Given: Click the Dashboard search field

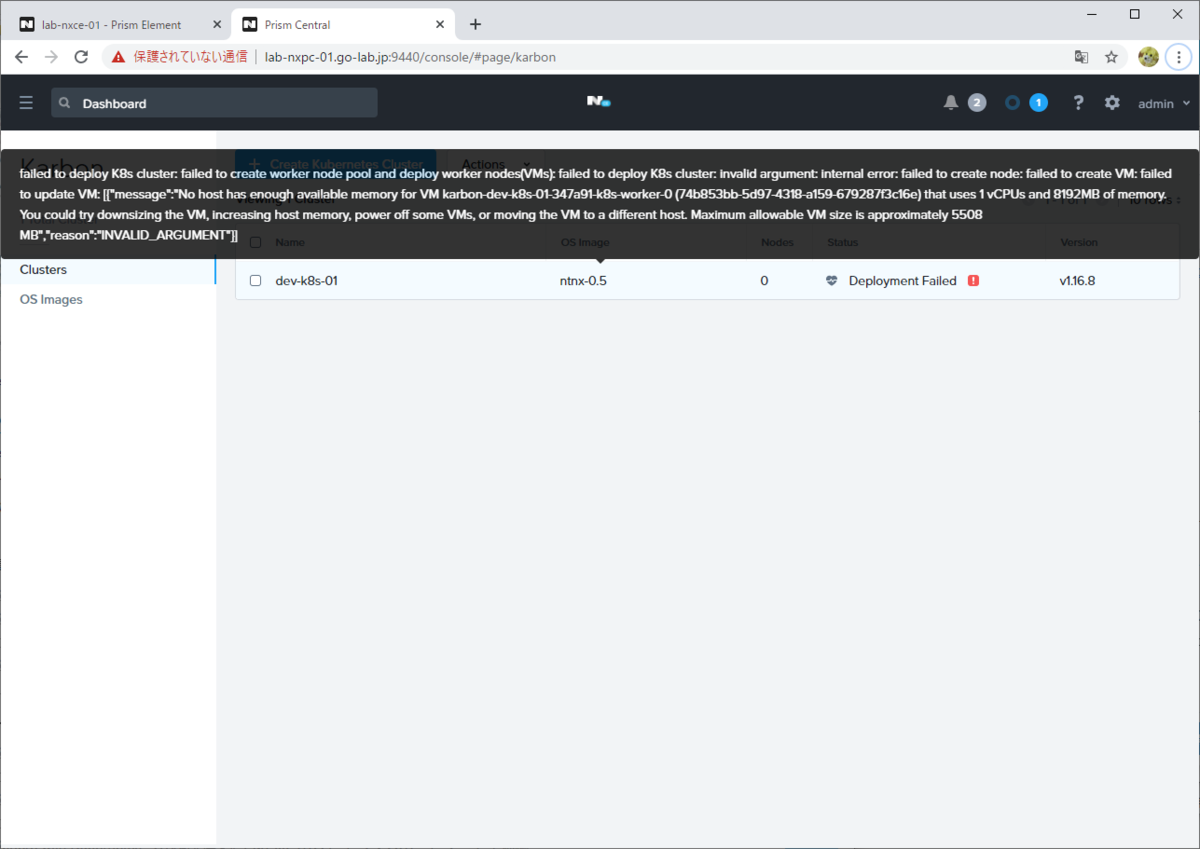Looking at the screenshot, I should click(214, 103).
